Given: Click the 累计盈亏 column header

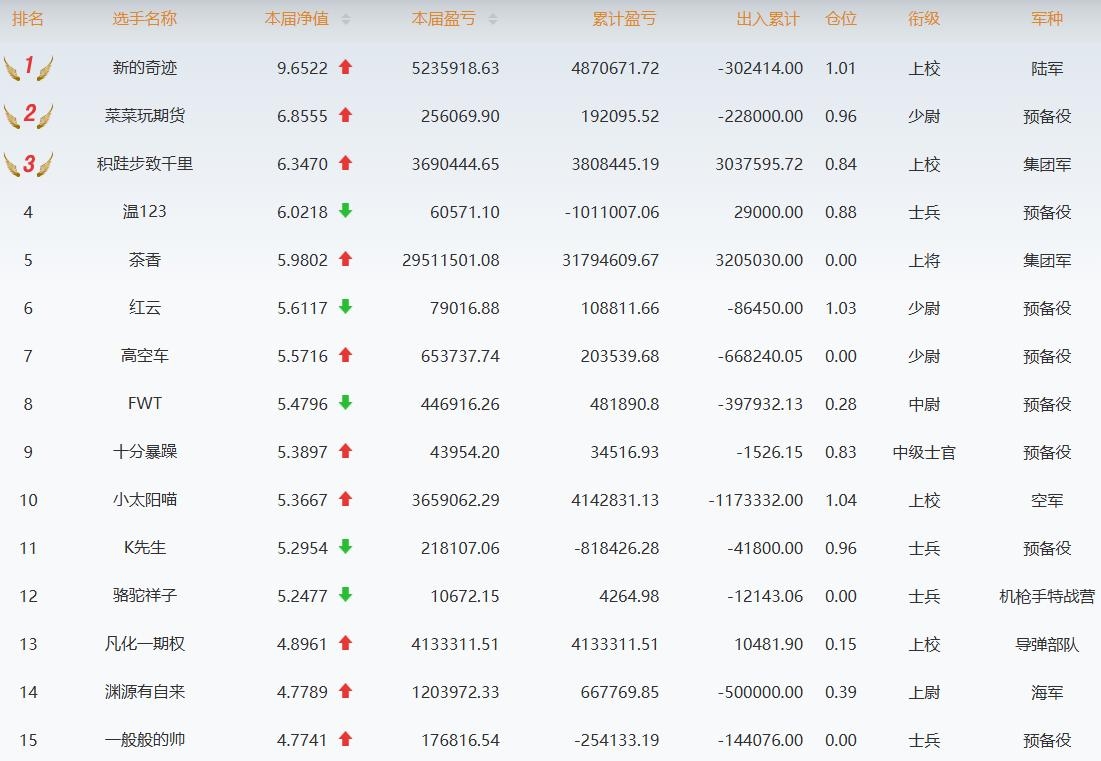Looking at the screenshot, I should pyautogui.click(x=624, y=19).
